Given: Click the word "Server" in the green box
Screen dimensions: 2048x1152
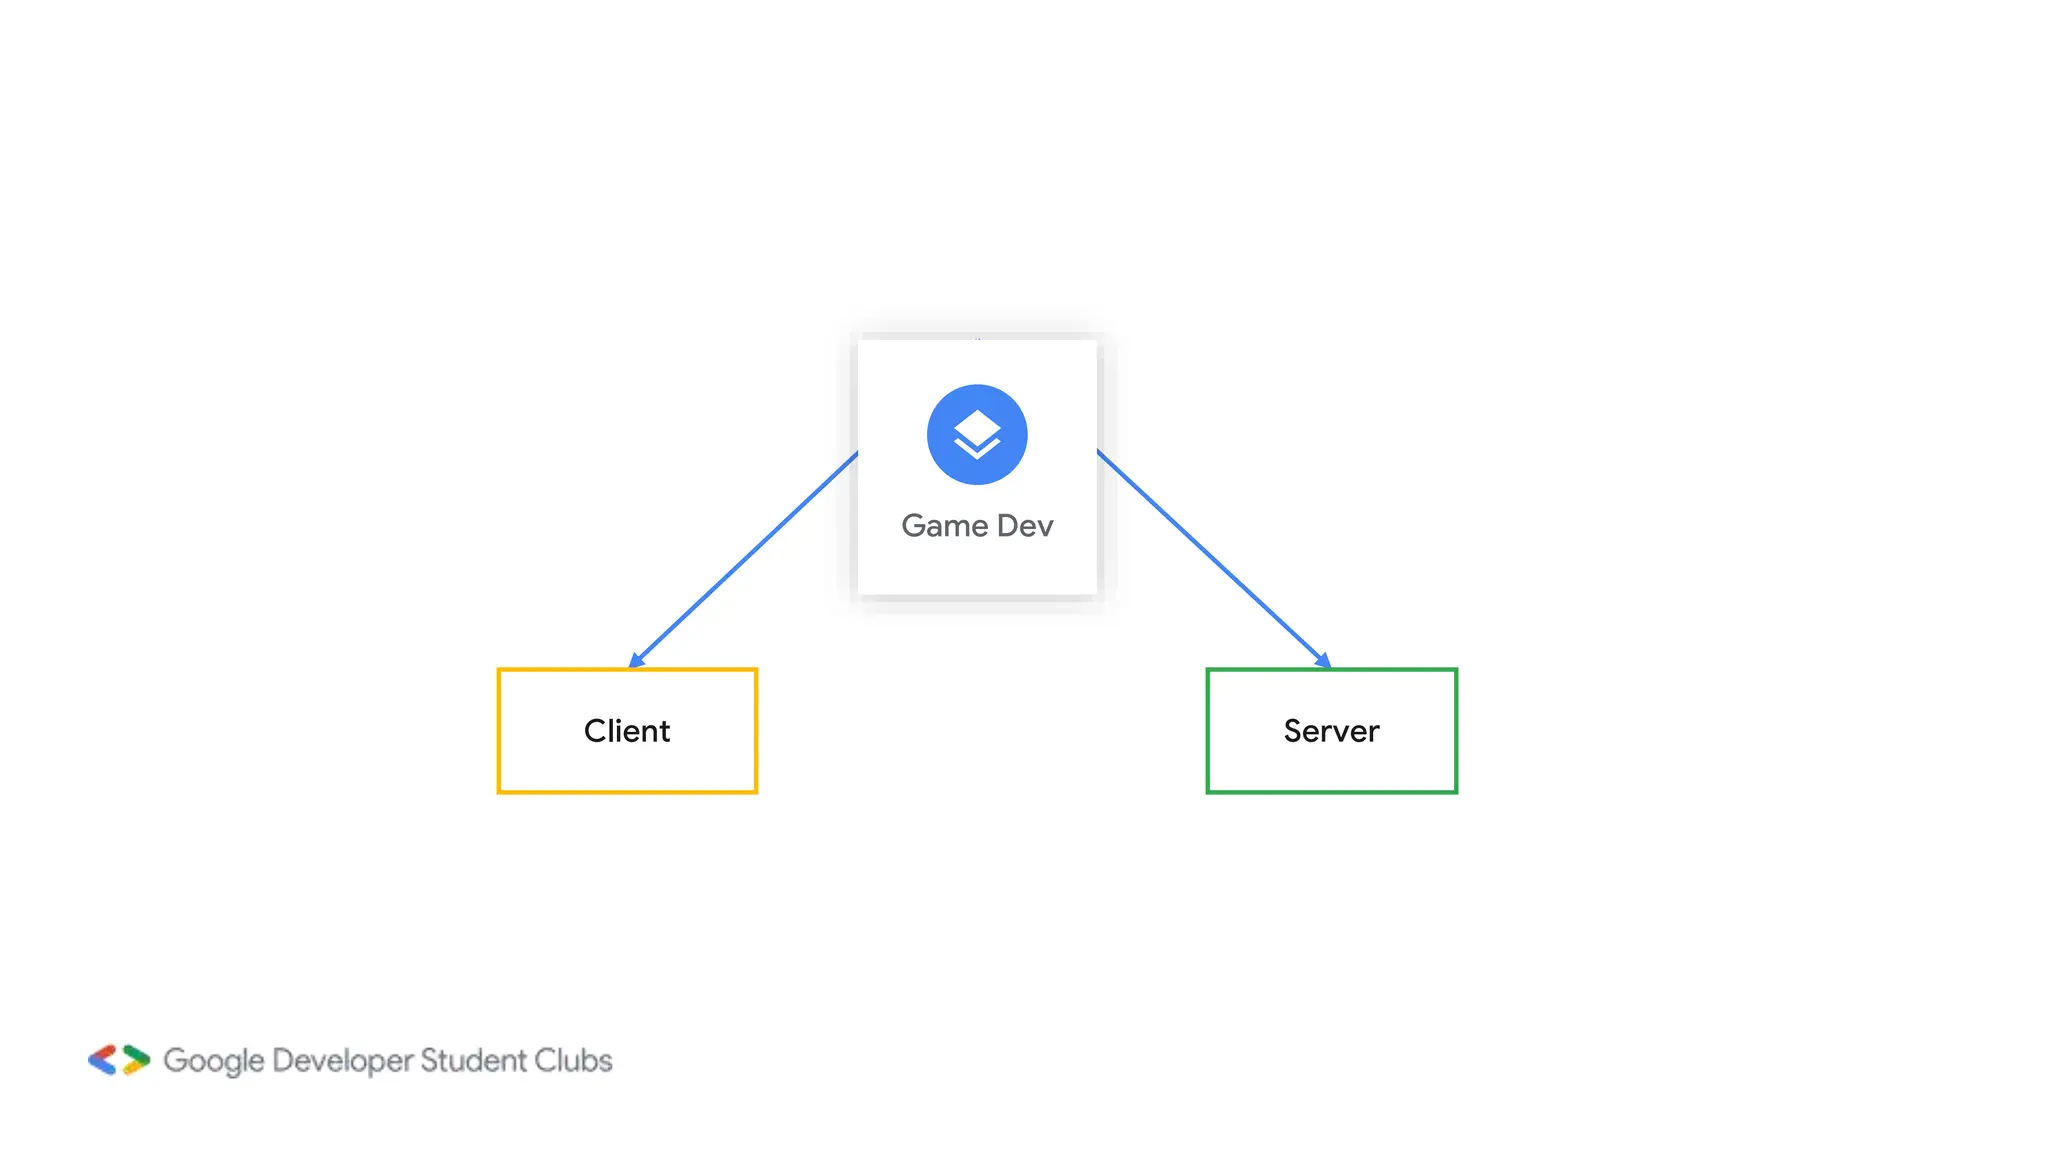Looking at the screenshot, I should (x=1331, y=731).
